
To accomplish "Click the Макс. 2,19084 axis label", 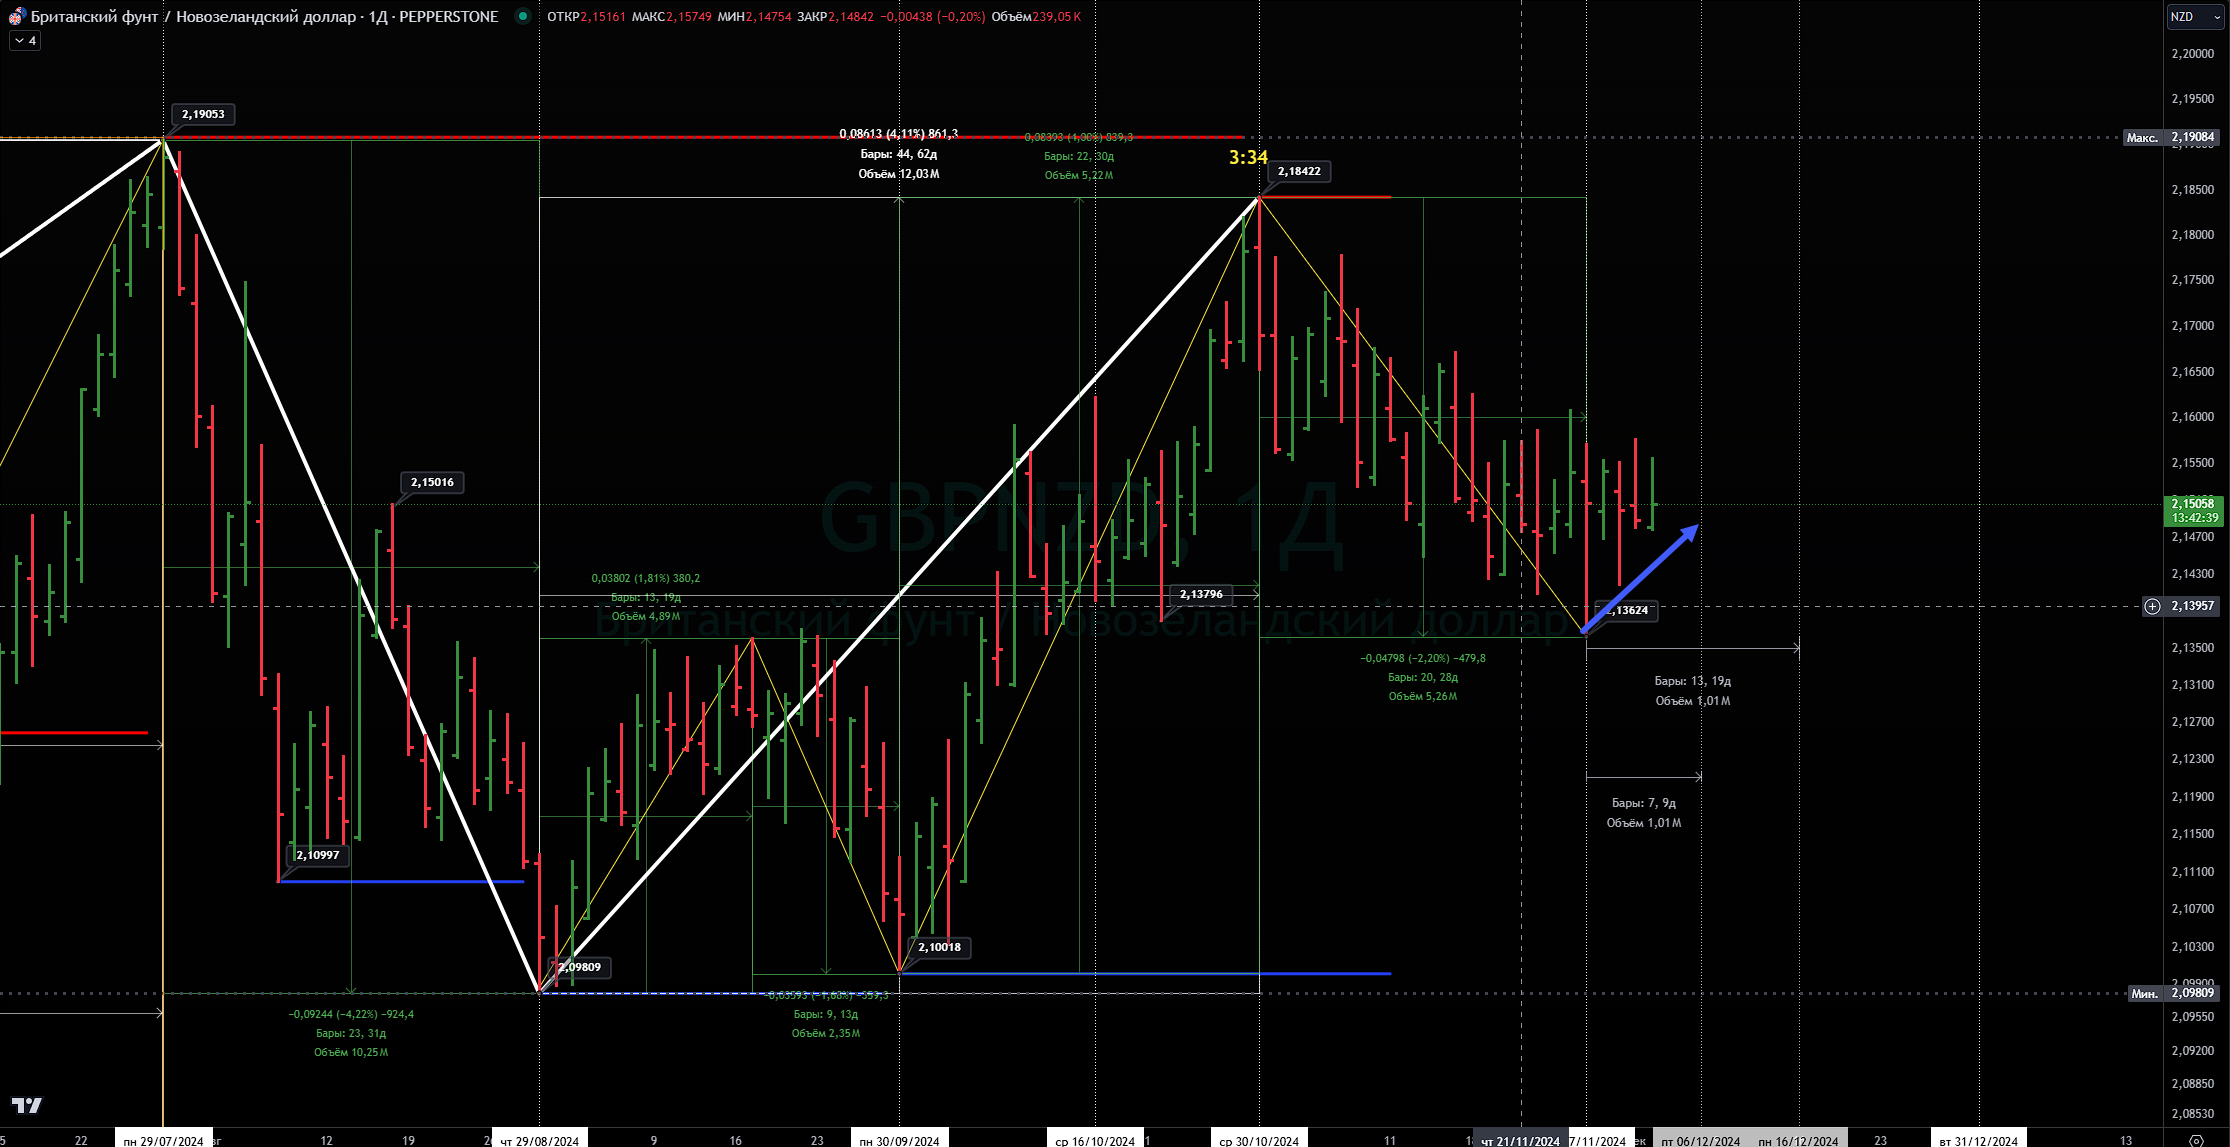I will tap(2170, 137).
